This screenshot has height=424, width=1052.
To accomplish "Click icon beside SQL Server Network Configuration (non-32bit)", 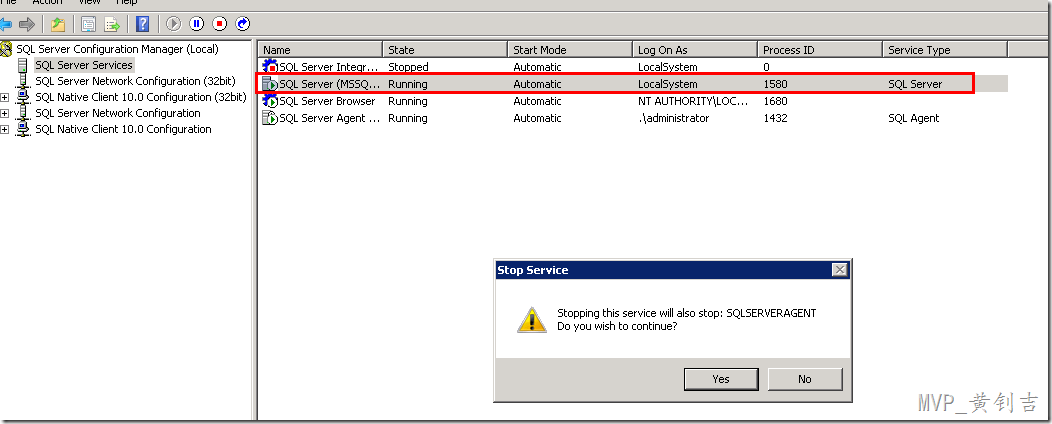I will tap(23, 113).
